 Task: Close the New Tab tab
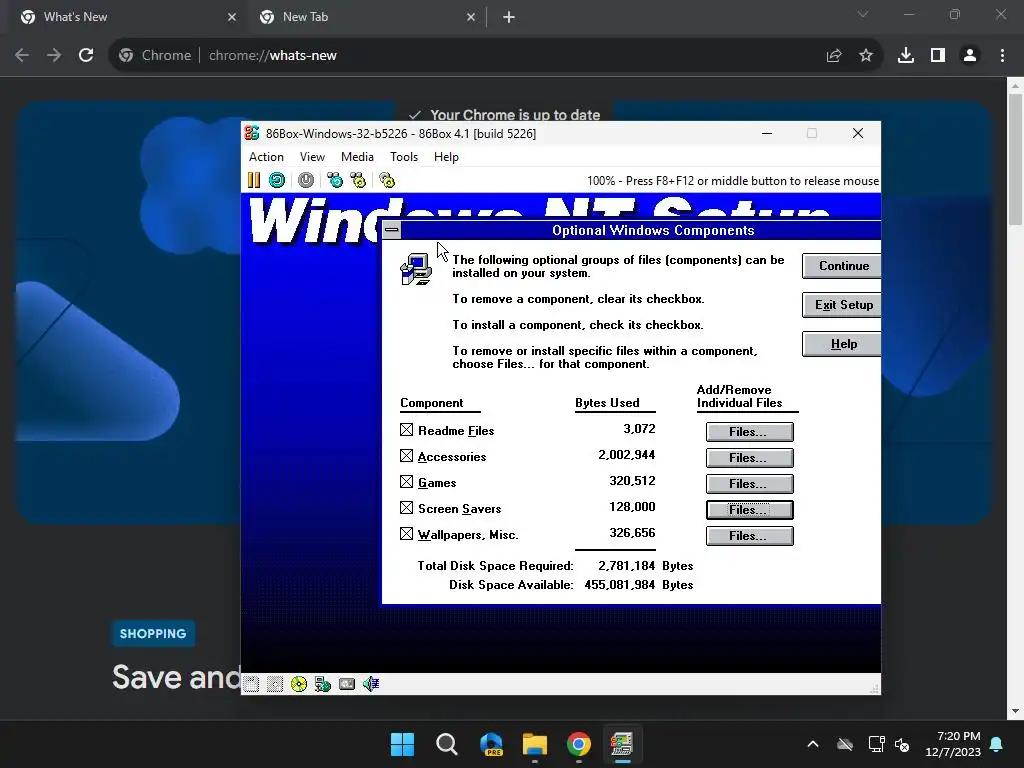[471, 18]
